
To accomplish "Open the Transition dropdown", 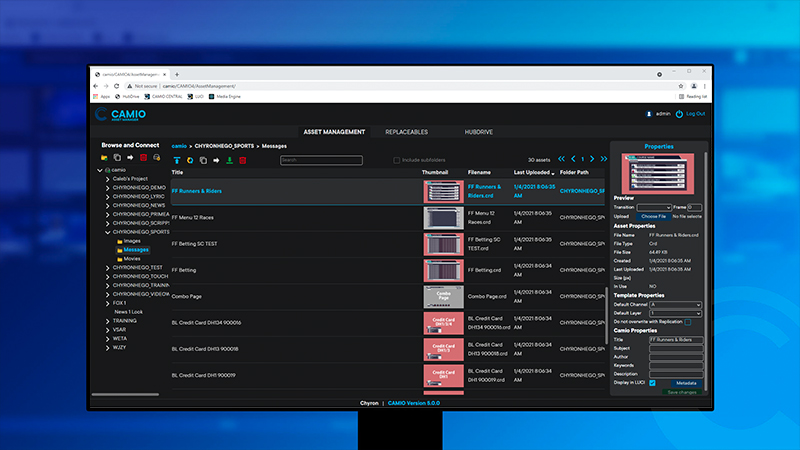I will click(654, 208).
